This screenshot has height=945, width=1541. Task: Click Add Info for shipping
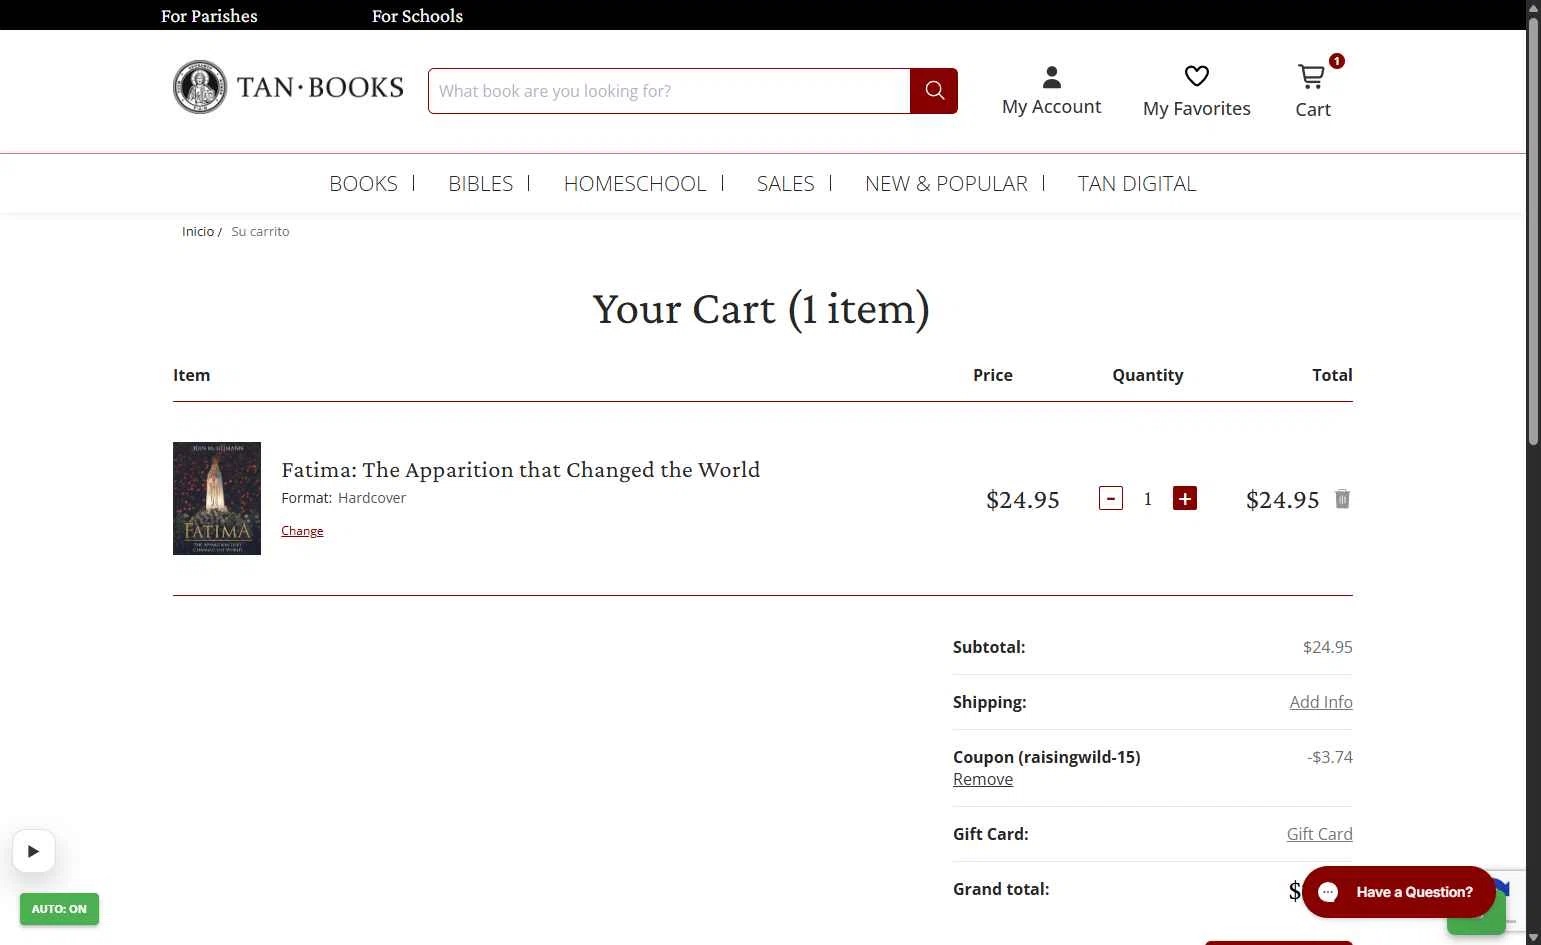[1320, 702]
